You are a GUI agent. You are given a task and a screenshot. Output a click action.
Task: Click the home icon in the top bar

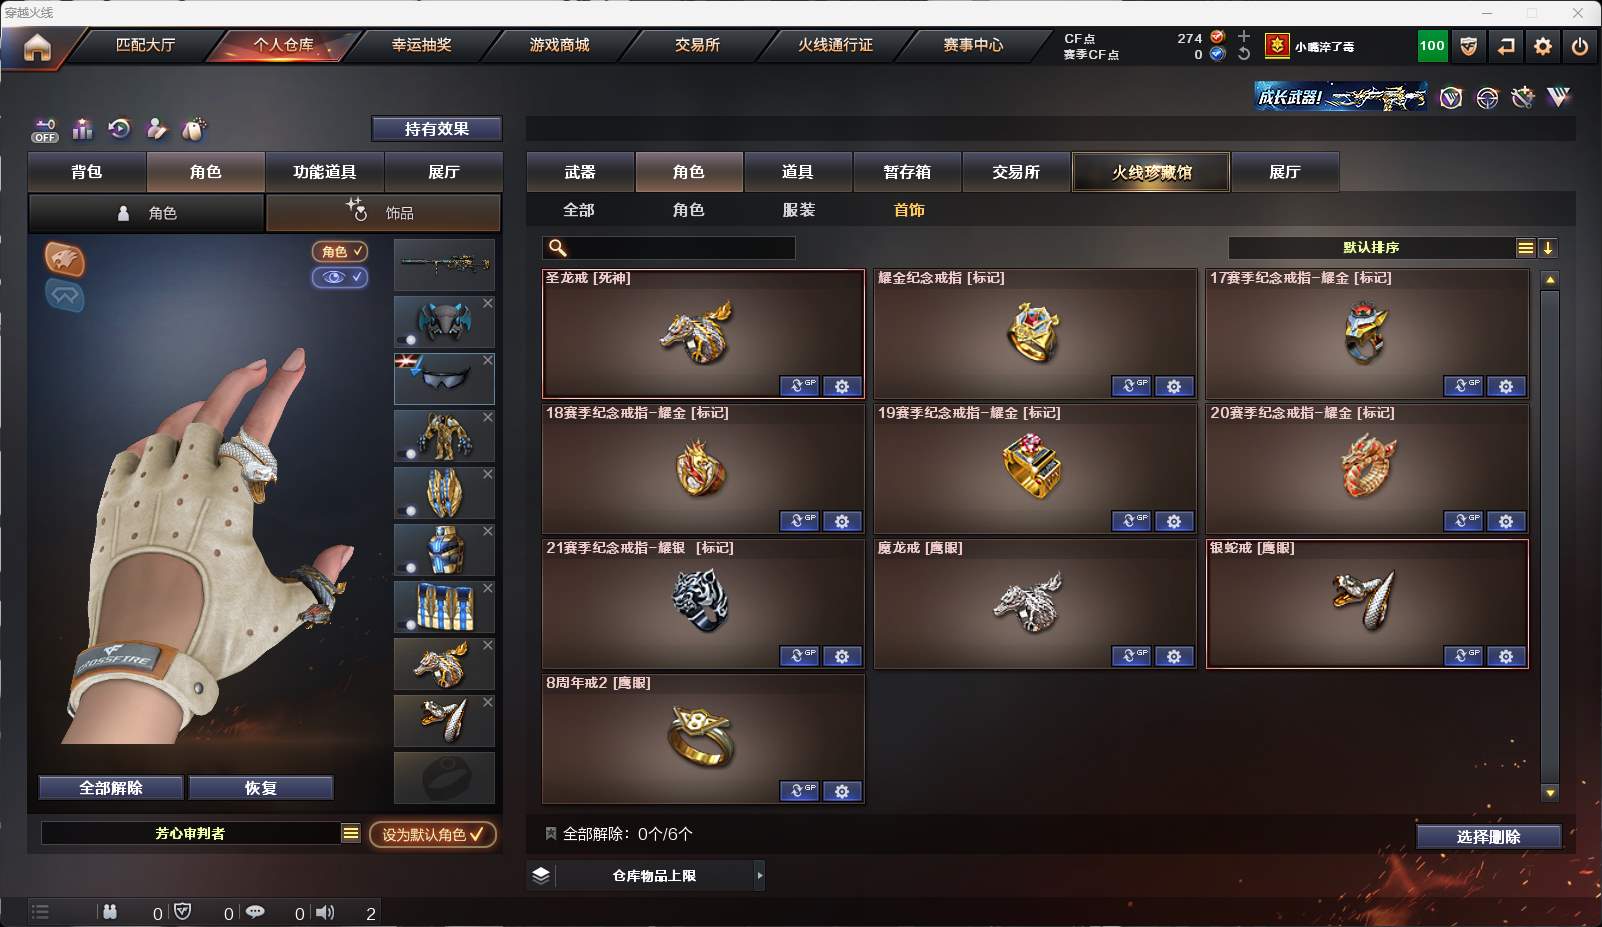[x=37, y=47]
